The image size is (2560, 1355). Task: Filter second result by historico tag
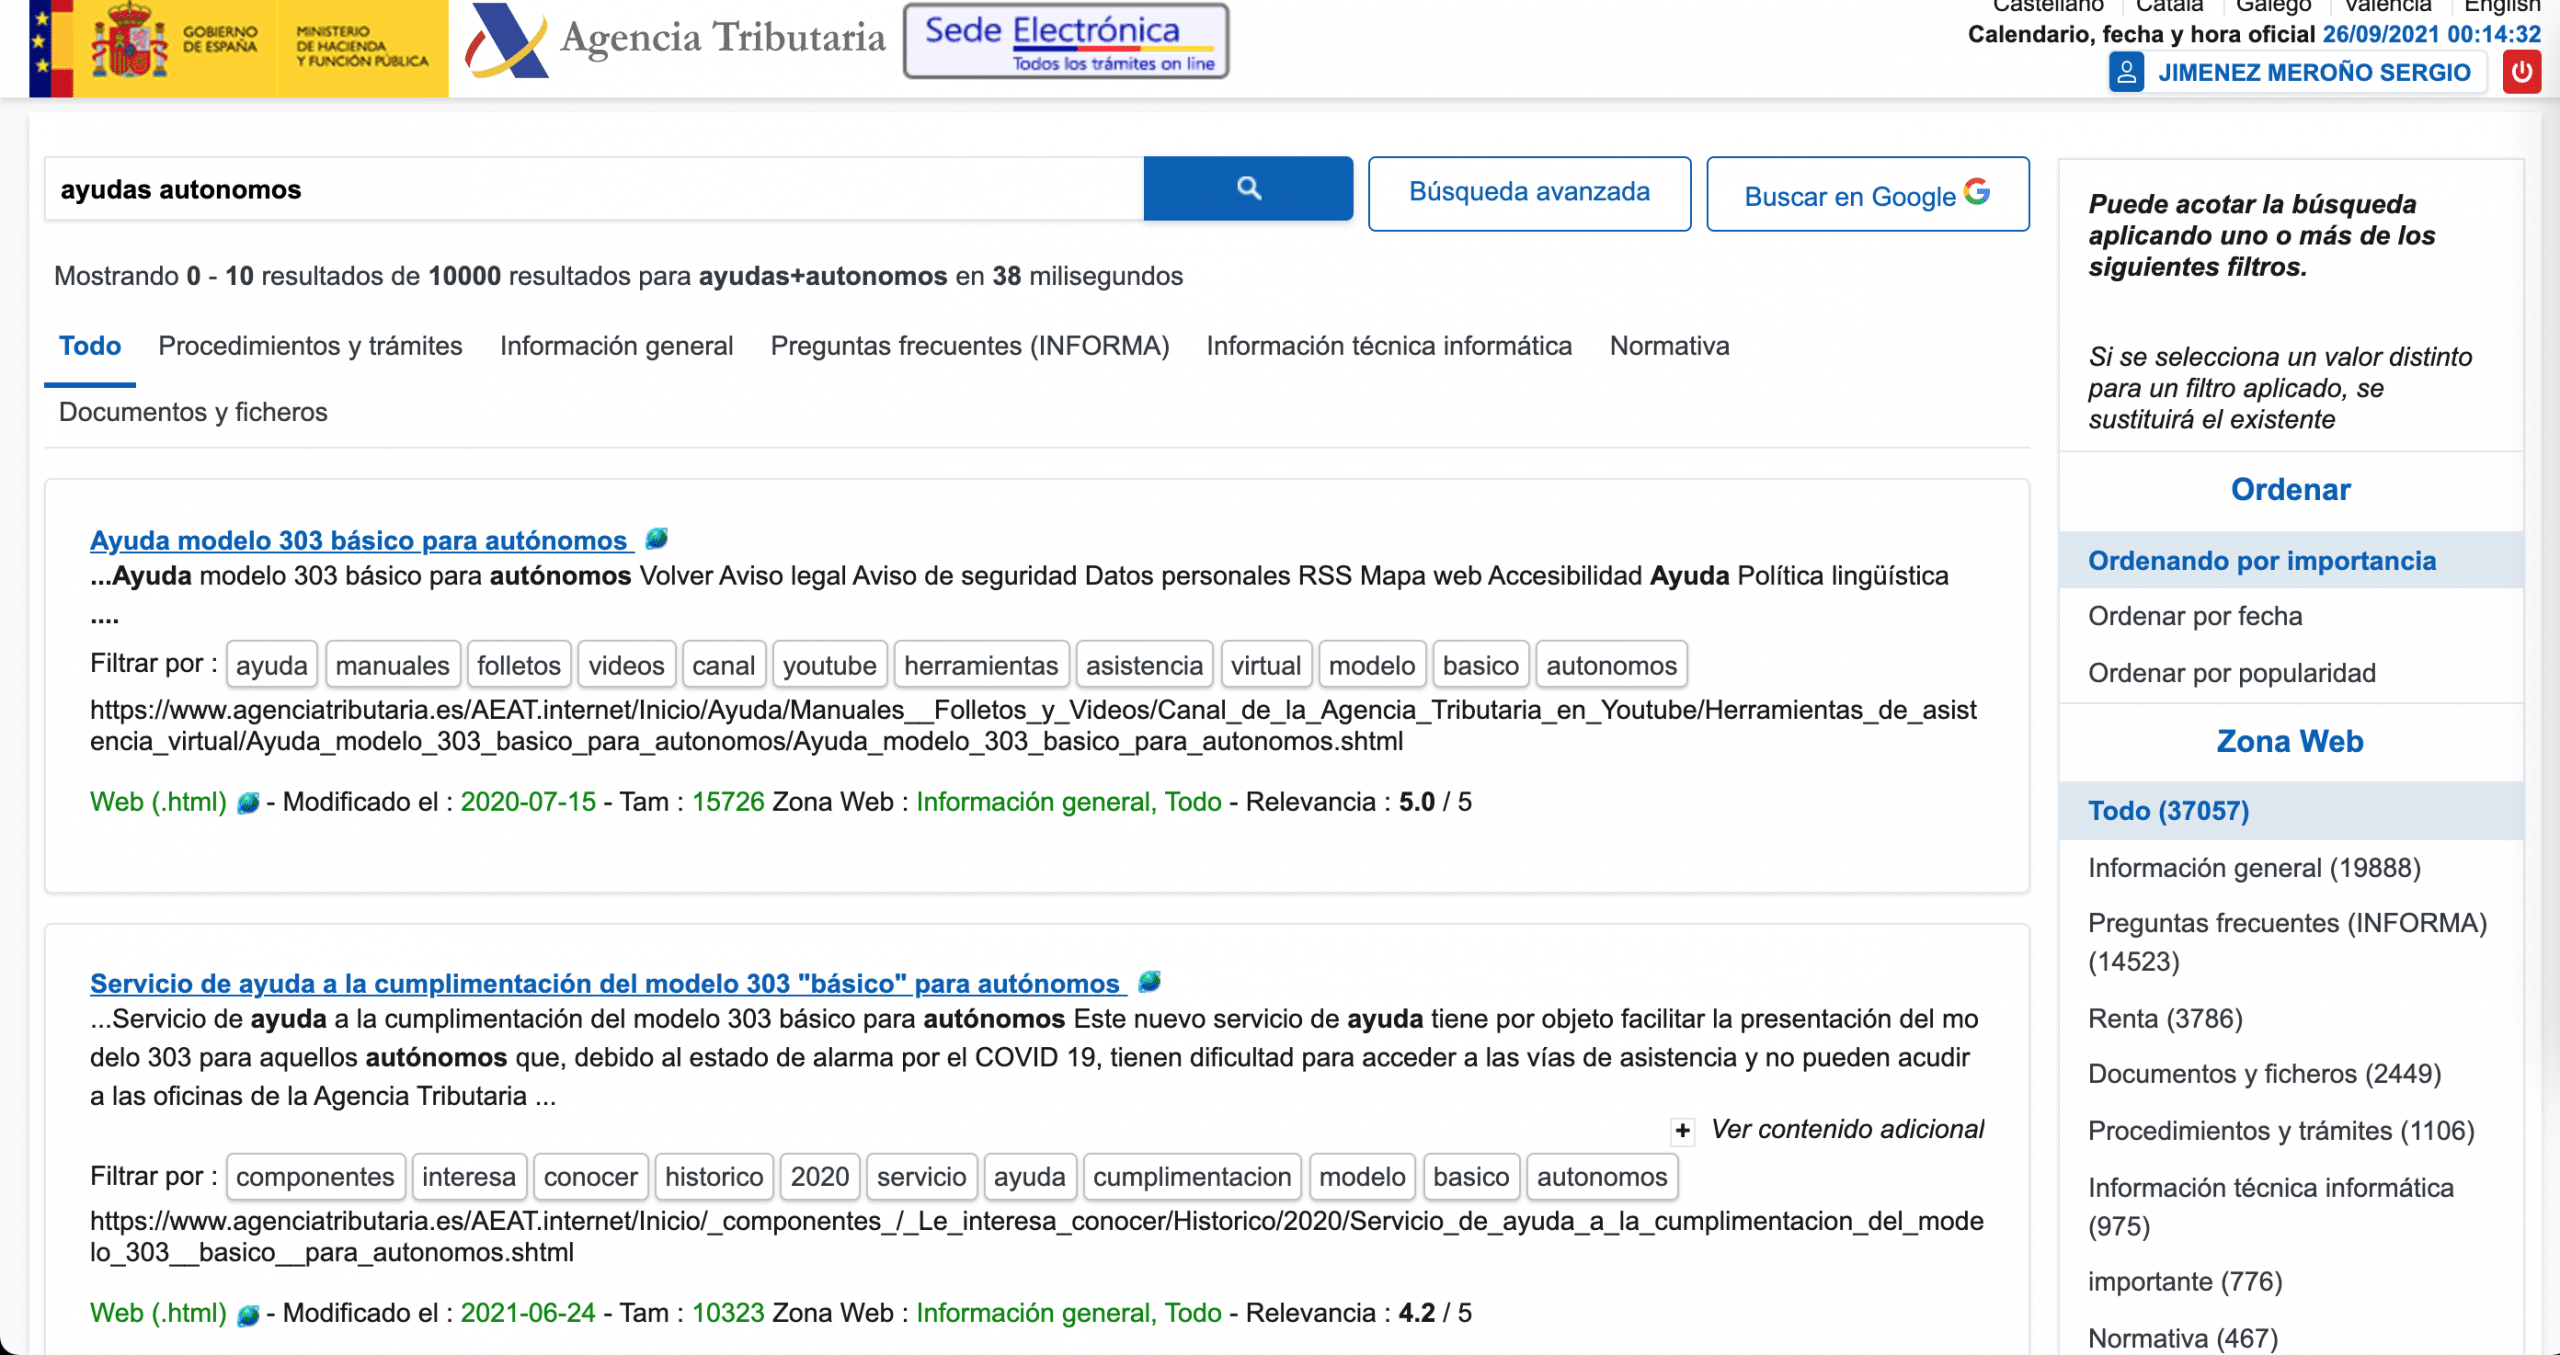click(713, 1177)
